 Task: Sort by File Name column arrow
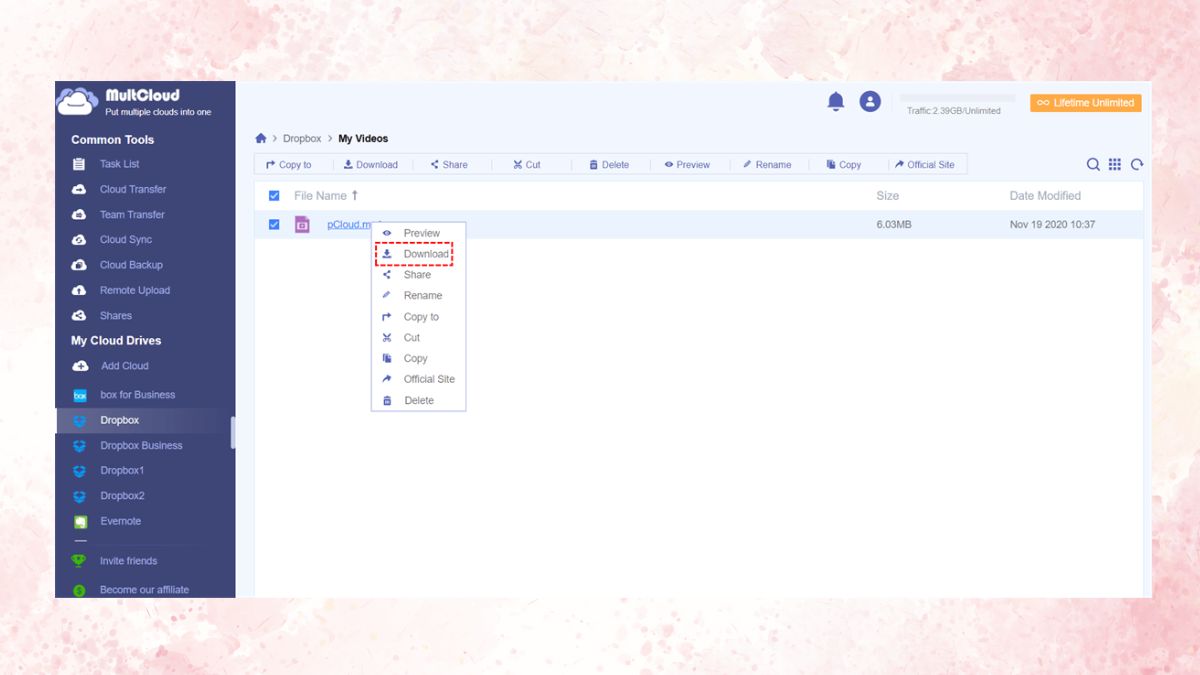click(x=354, y=196)
